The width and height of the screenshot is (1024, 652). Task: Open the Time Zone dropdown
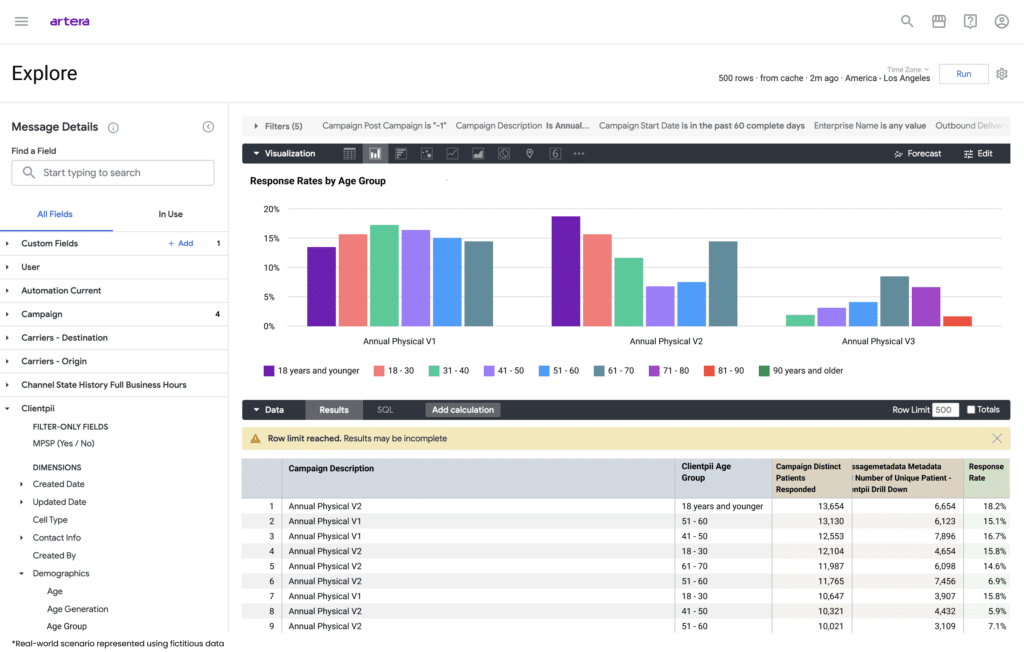tap(908, 69)
